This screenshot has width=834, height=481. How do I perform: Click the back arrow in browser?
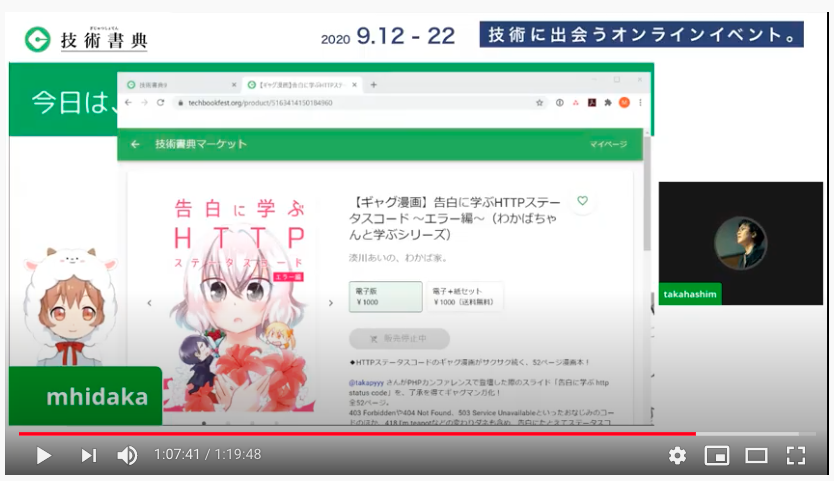pos(128,103)
